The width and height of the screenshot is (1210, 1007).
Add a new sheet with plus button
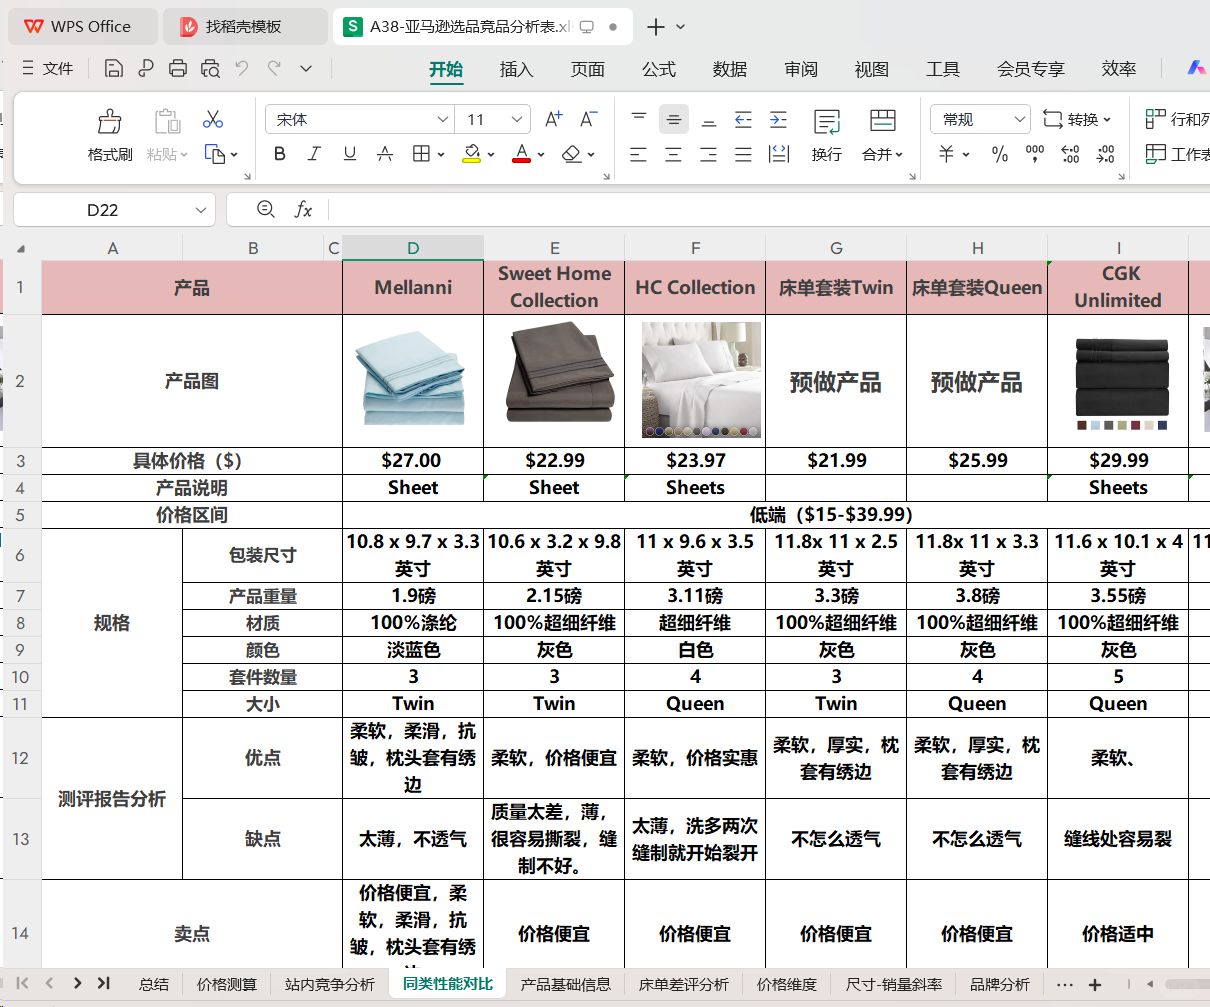(1094, 984)
